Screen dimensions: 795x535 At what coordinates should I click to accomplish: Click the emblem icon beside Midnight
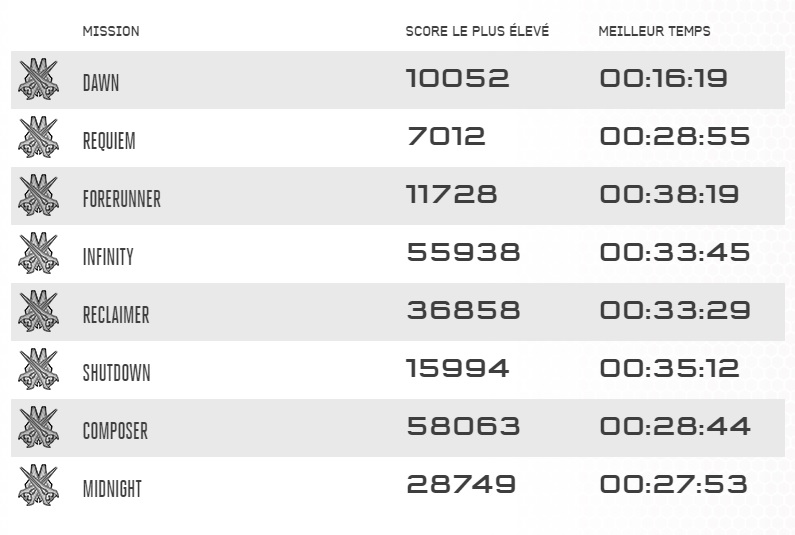pyautogui.click(x=38, y=486)
